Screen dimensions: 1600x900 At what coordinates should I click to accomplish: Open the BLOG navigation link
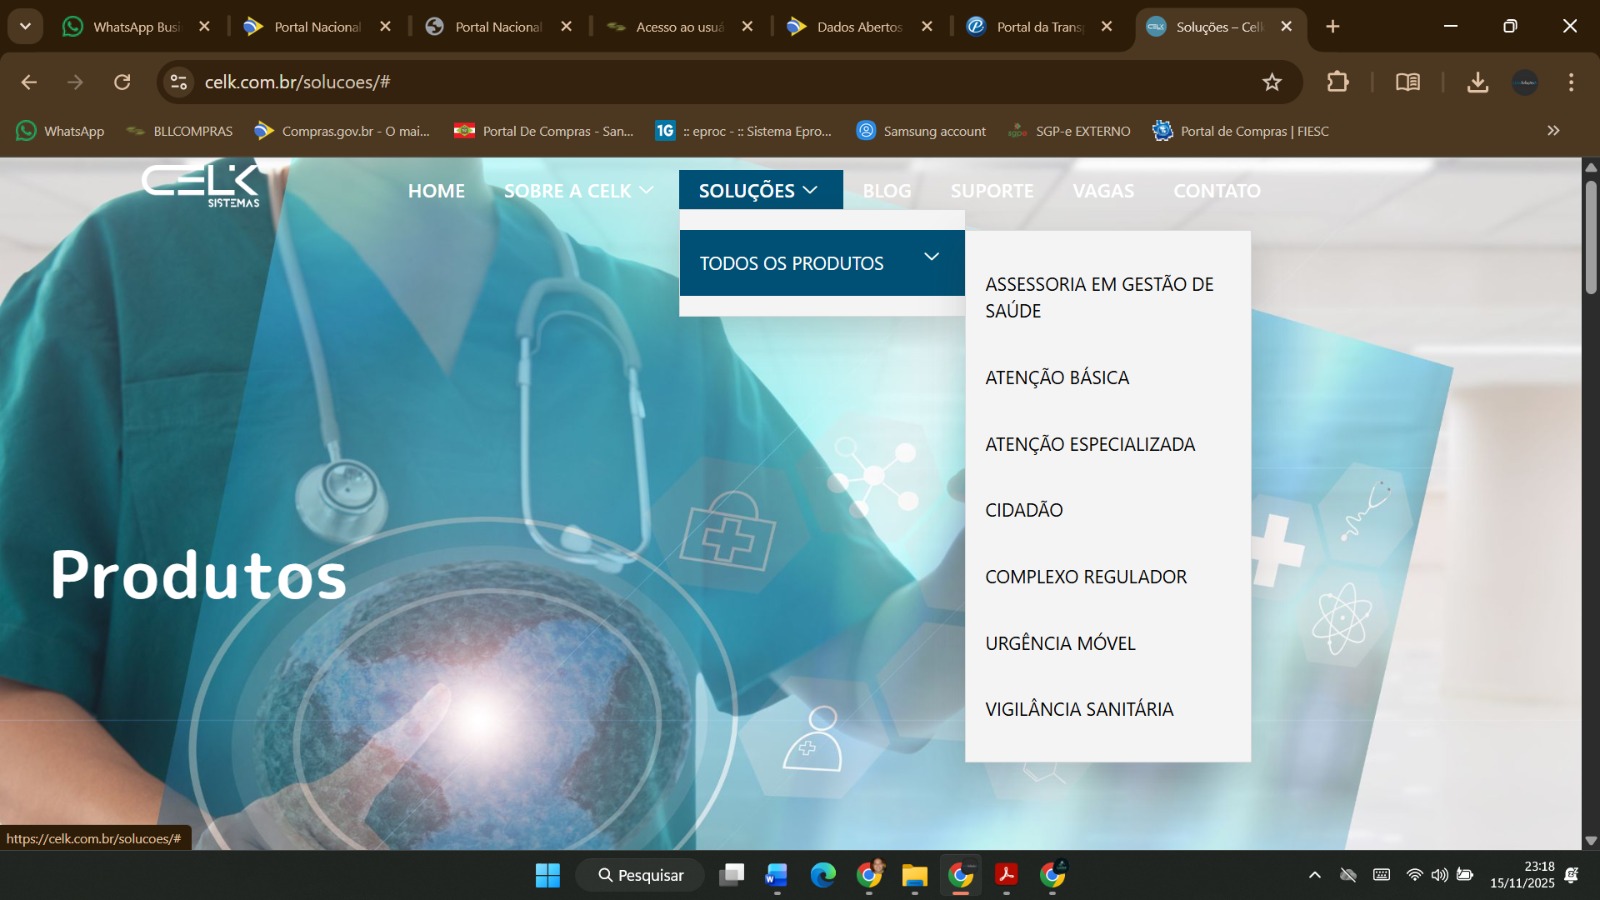[886, 190]
